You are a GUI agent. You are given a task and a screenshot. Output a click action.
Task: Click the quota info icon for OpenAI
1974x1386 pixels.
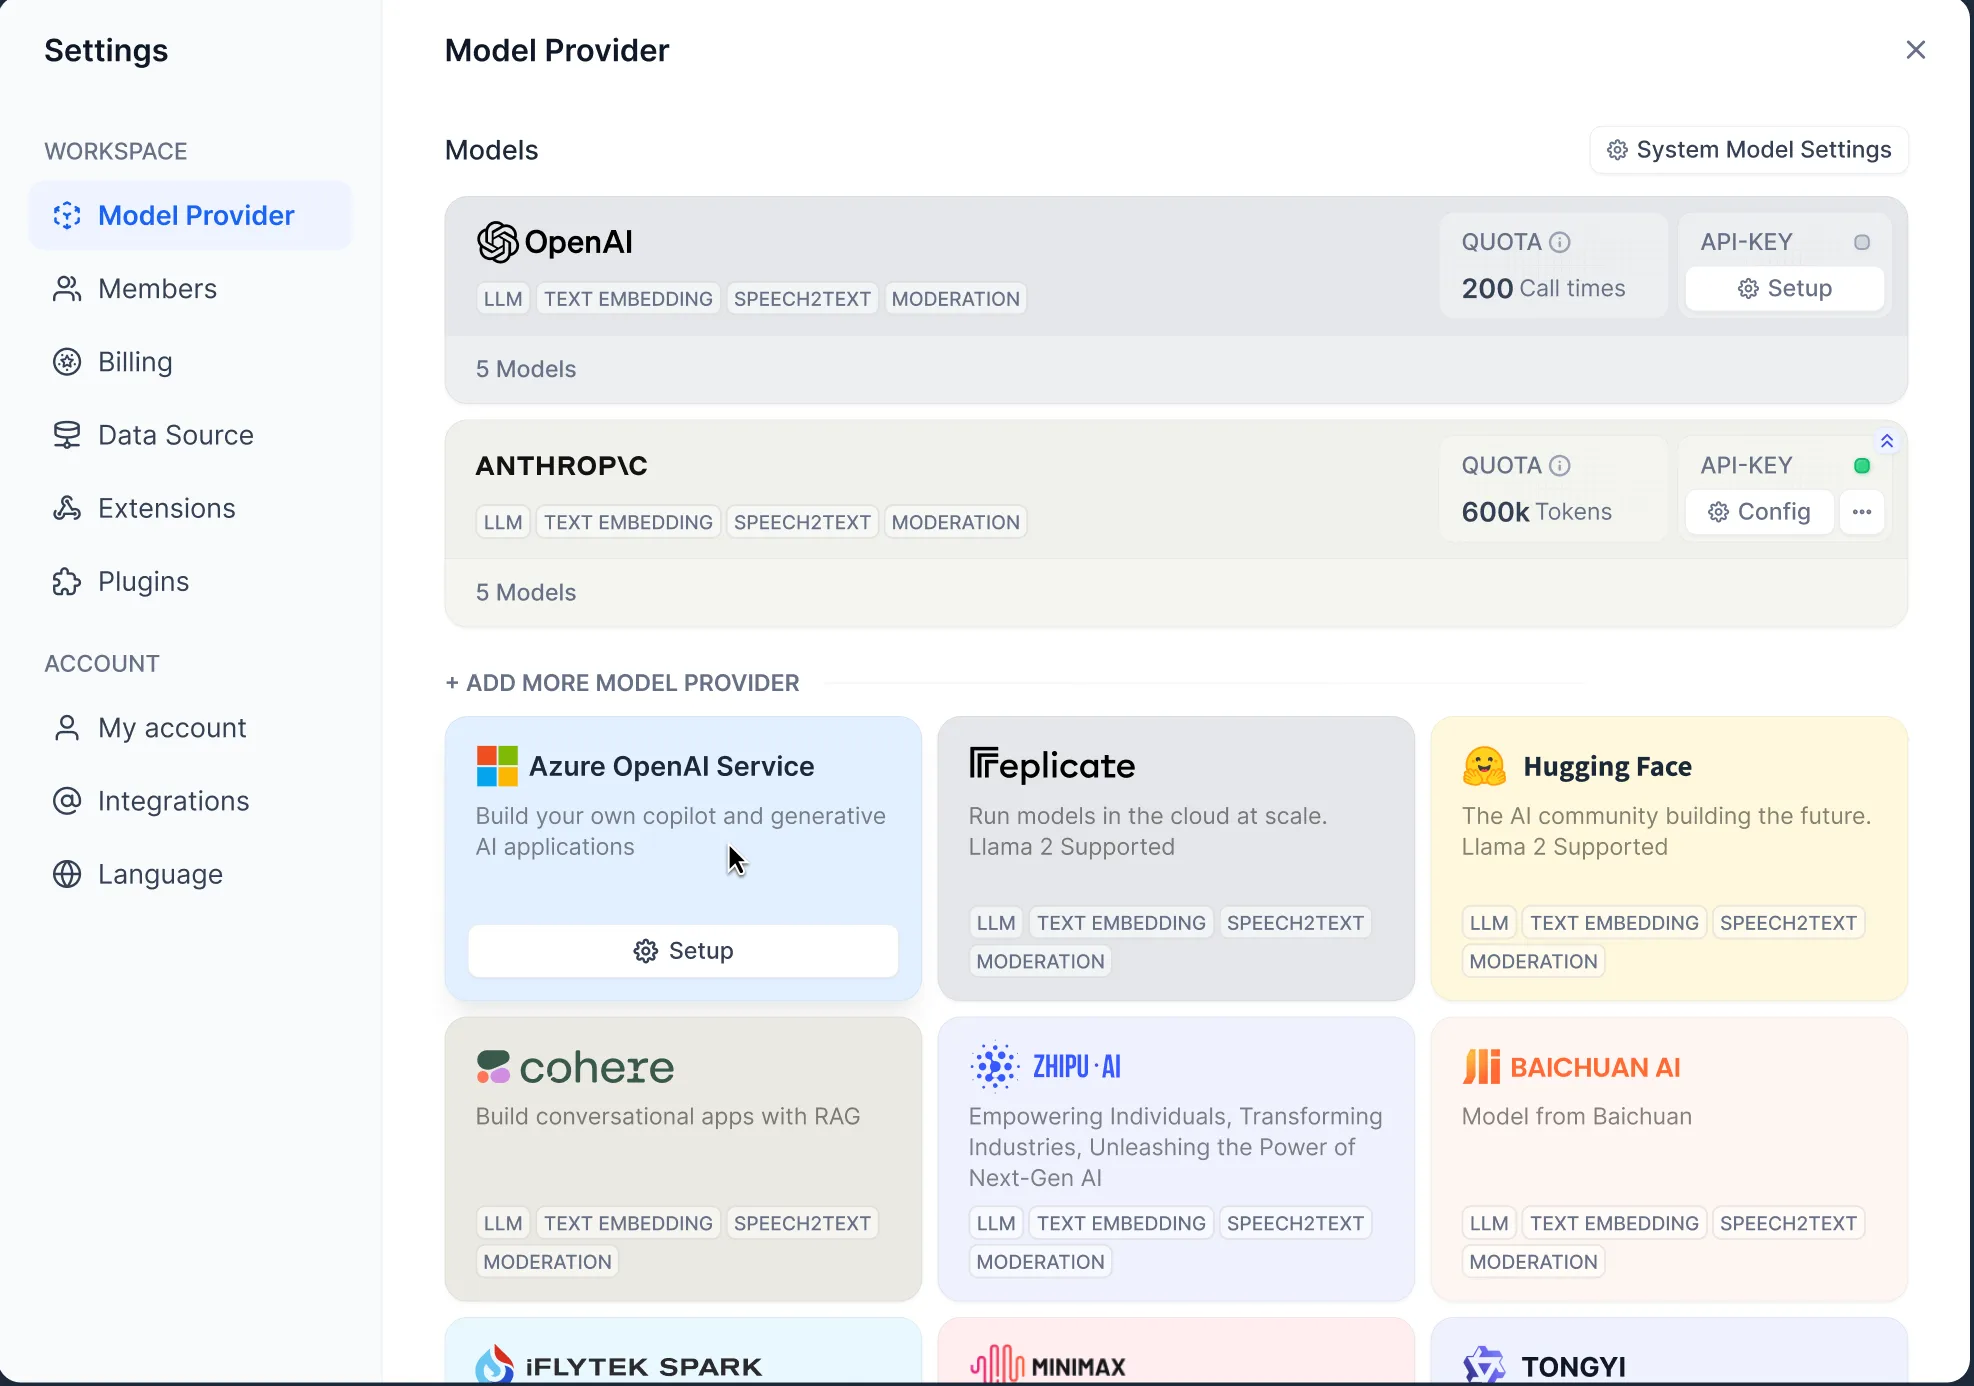click(x=1559, y=242)
